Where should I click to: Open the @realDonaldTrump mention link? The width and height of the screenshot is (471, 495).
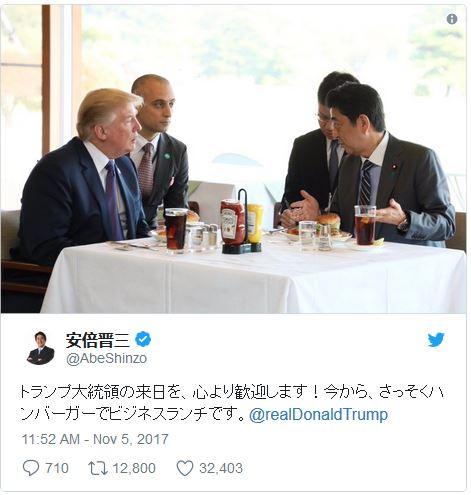click(318, 415)
